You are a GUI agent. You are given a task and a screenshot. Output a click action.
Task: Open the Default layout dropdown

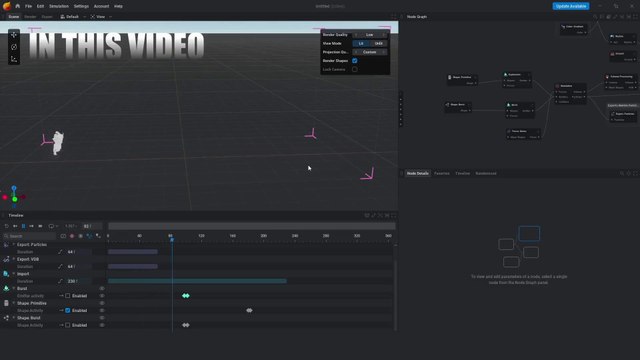(73, 17)
